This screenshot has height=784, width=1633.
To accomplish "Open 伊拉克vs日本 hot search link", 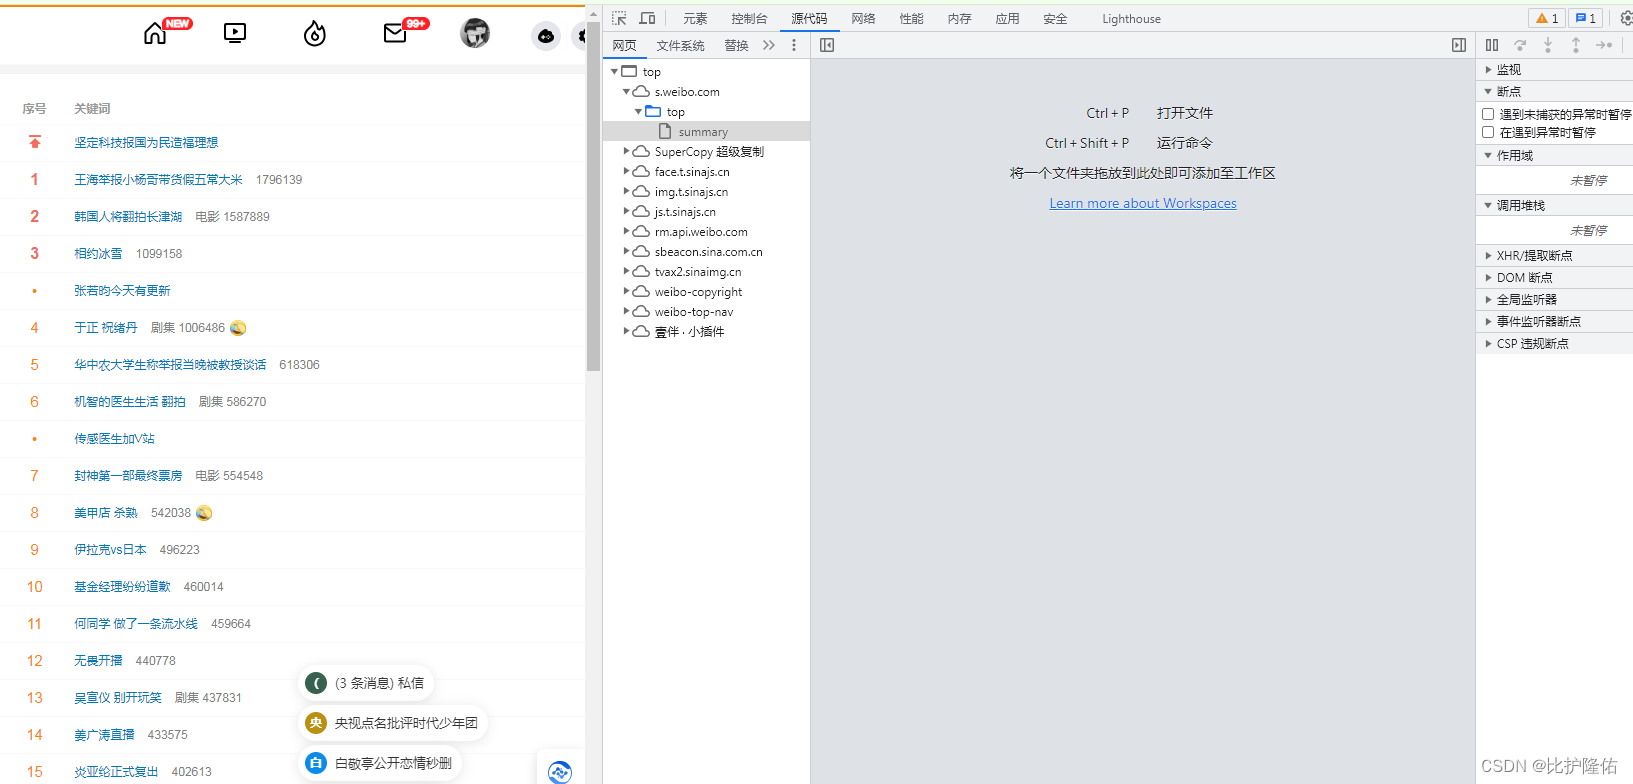I will coord(110,549).
